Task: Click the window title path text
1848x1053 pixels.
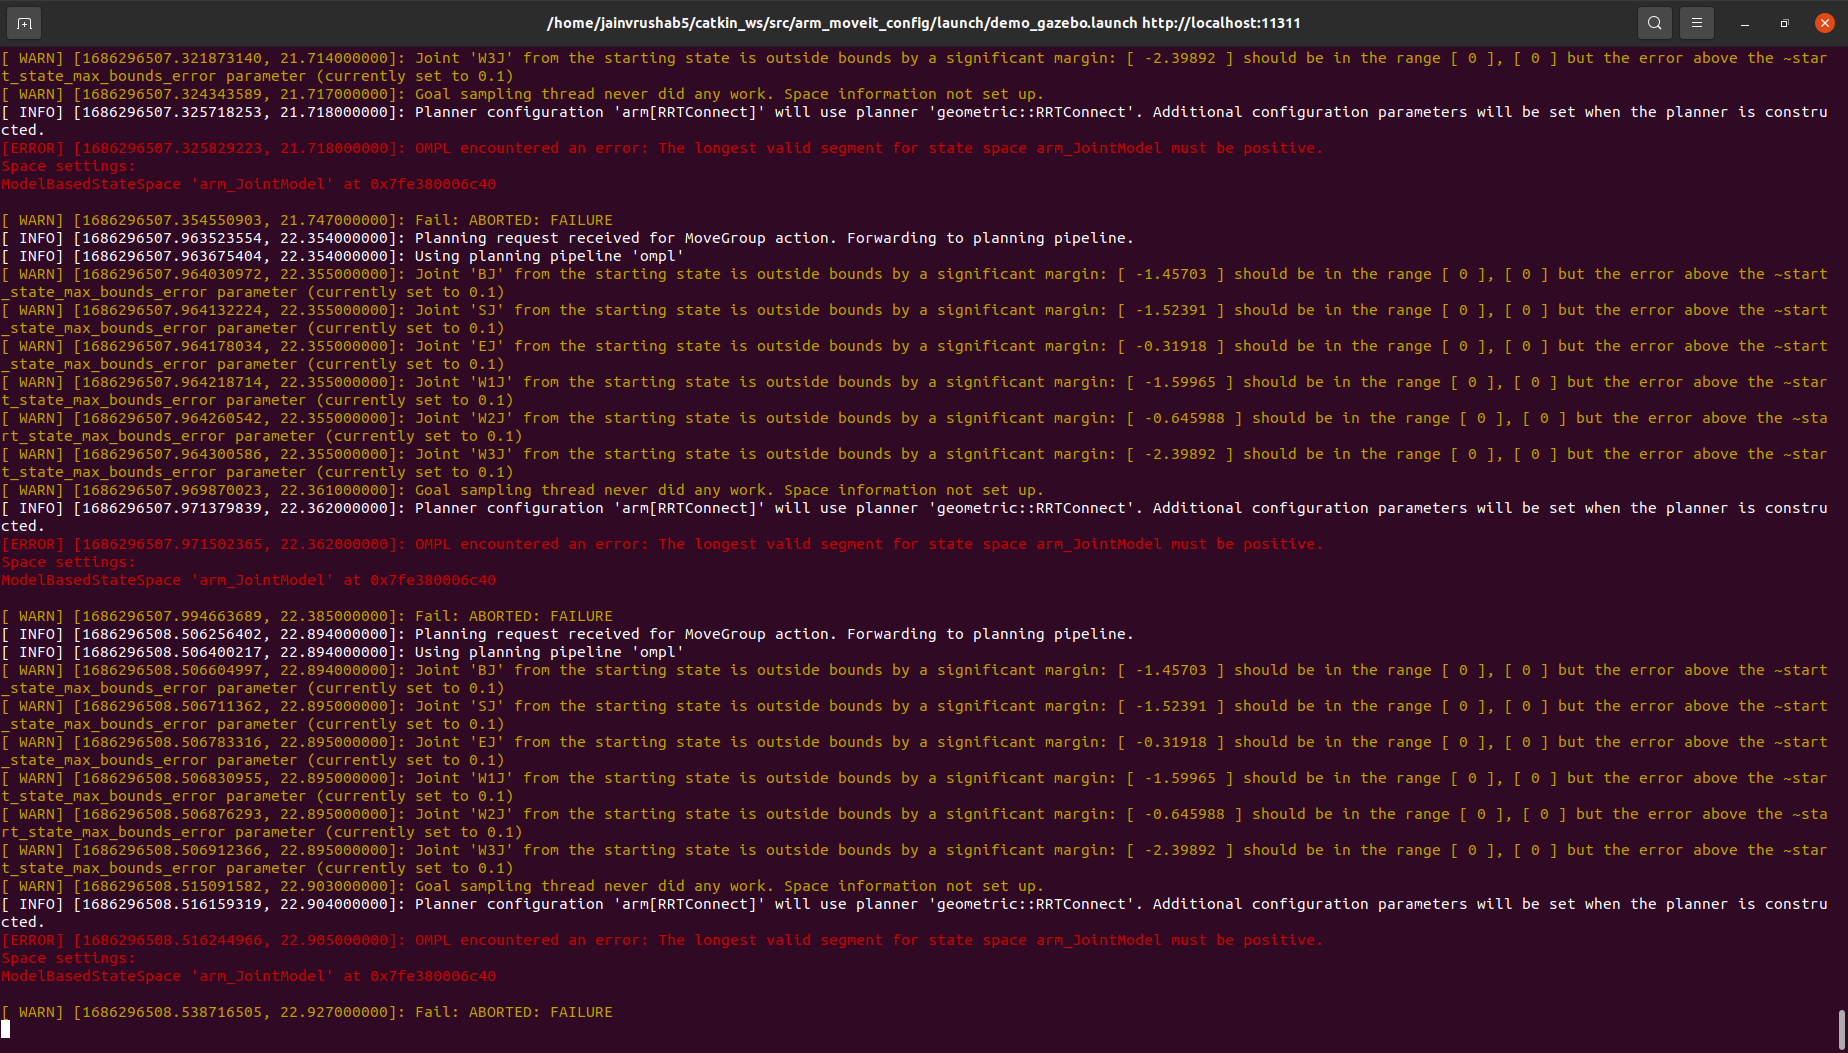Action: [x=923, y=23]
